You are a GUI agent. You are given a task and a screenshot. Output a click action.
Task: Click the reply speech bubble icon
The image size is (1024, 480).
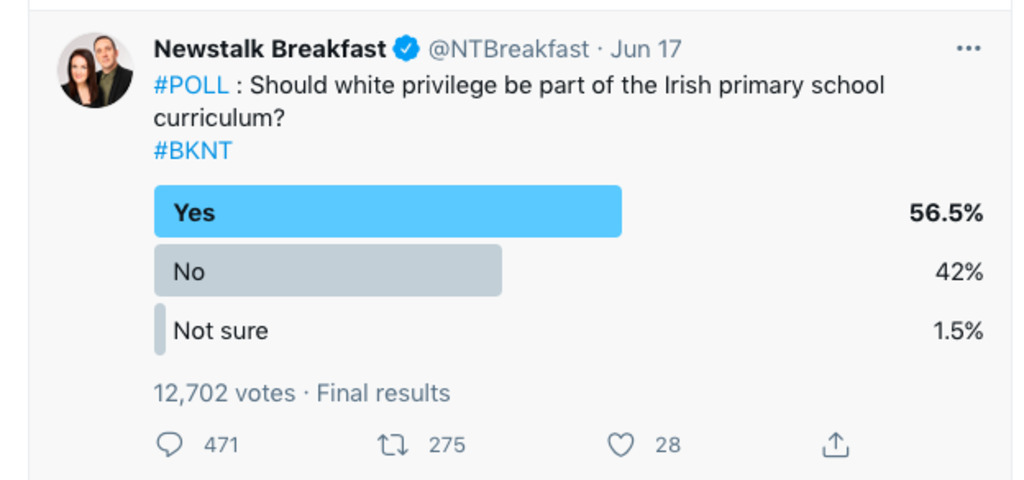click(170, 444)
